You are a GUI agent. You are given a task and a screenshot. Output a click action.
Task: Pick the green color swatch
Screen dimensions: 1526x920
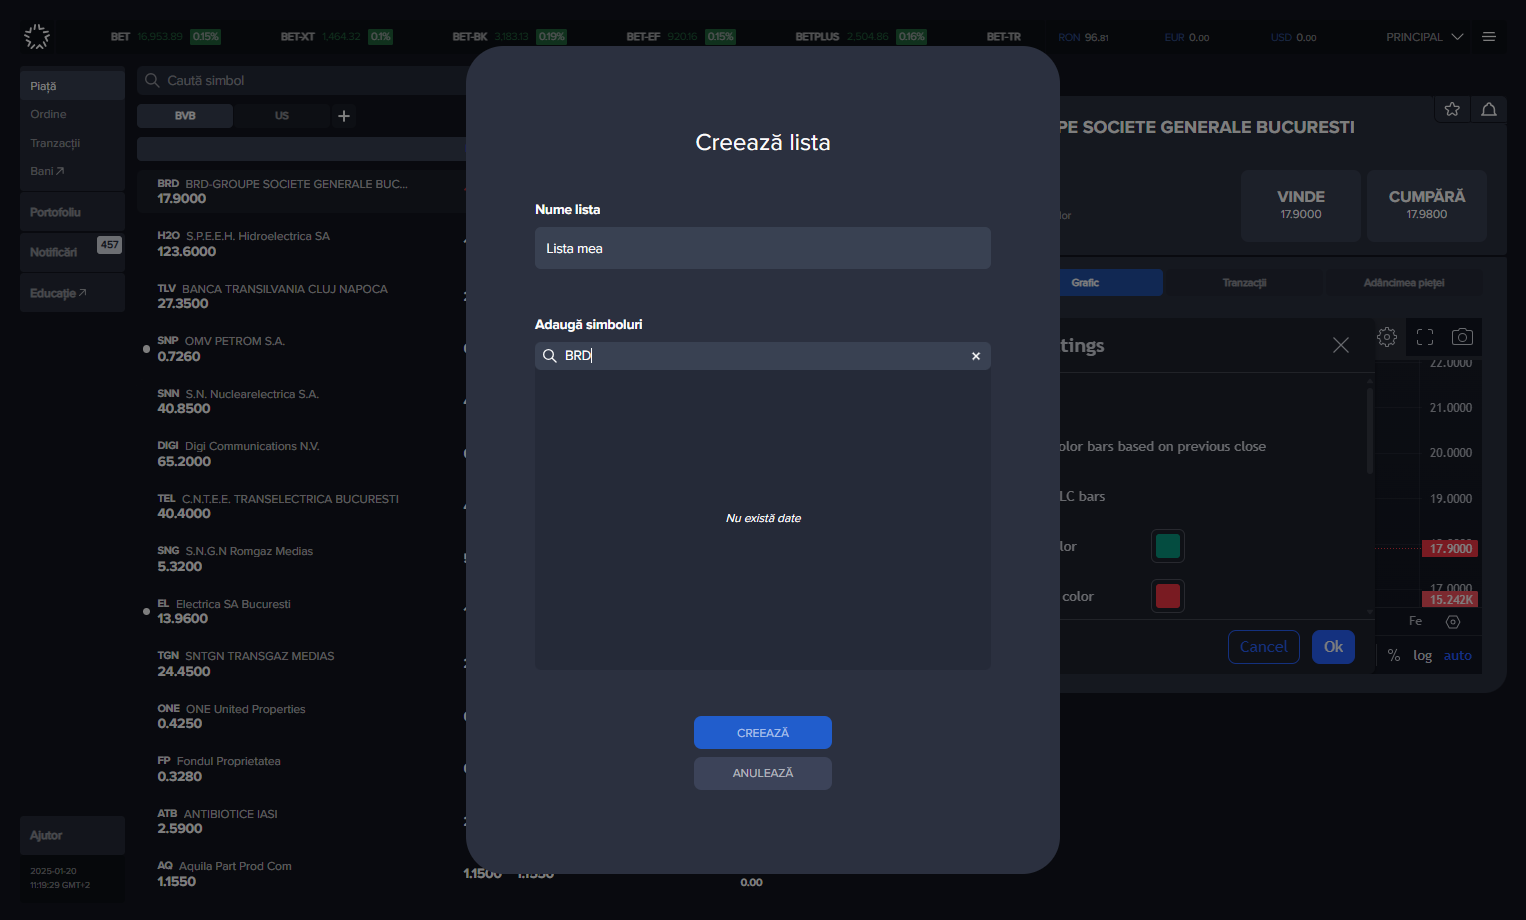(1168, 546)
